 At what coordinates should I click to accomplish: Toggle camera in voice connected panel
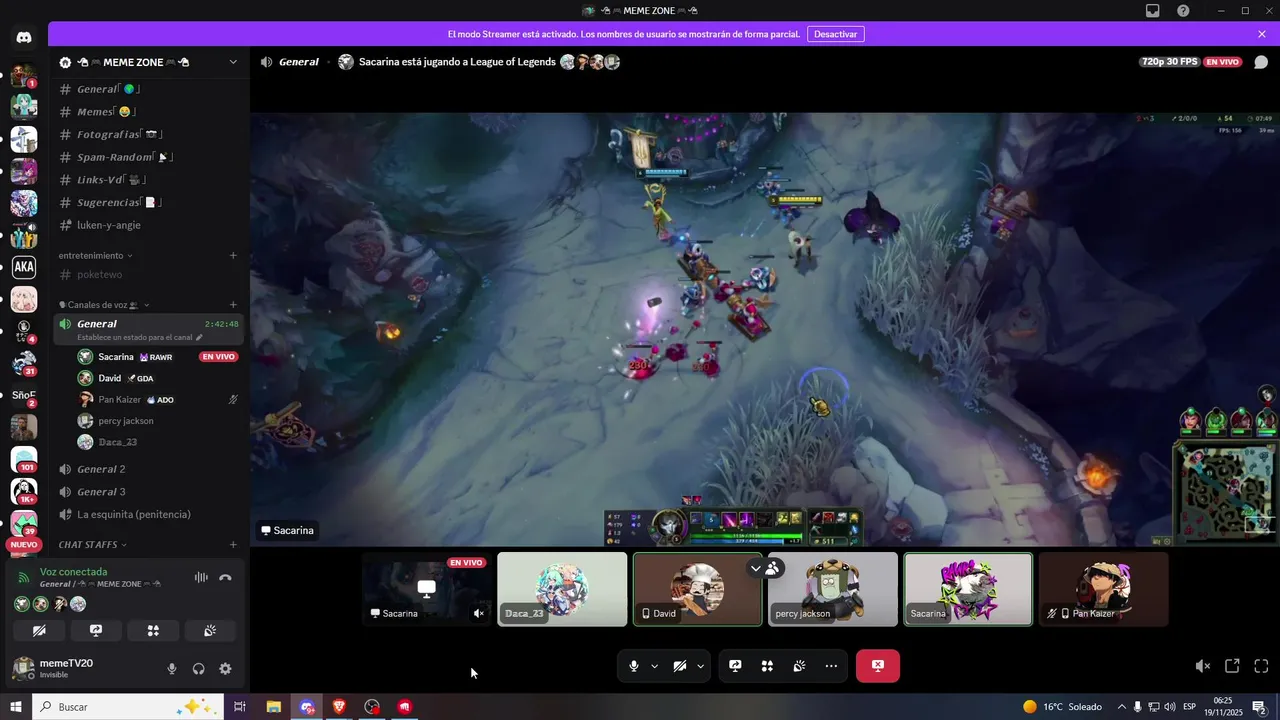pos(39,631)
